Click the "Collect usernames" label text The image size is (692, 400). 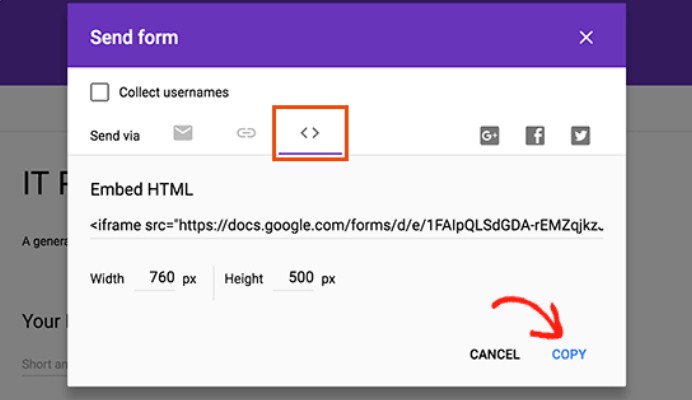pos(174,92)
